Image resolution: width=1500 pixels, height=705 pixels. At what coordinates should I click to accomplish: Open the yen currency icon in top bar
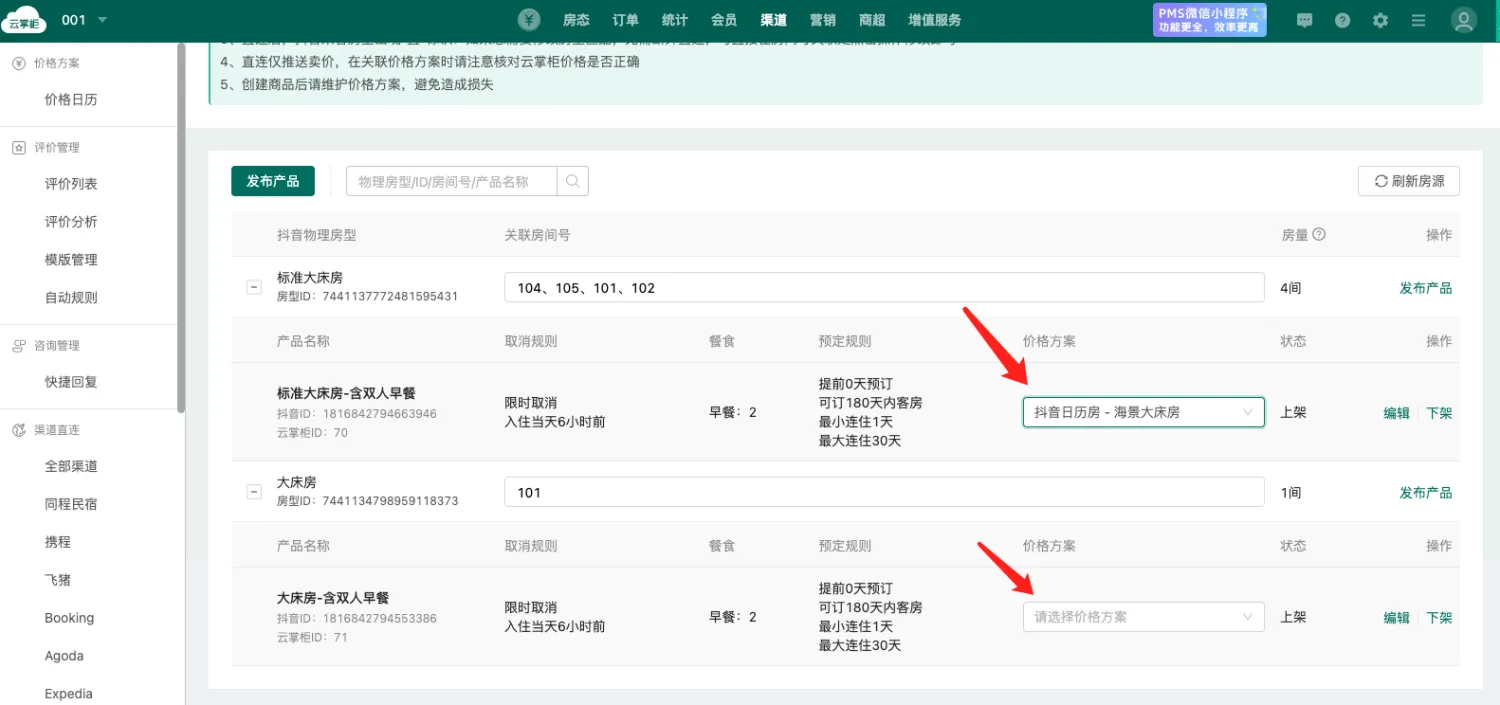click(529, 20)
